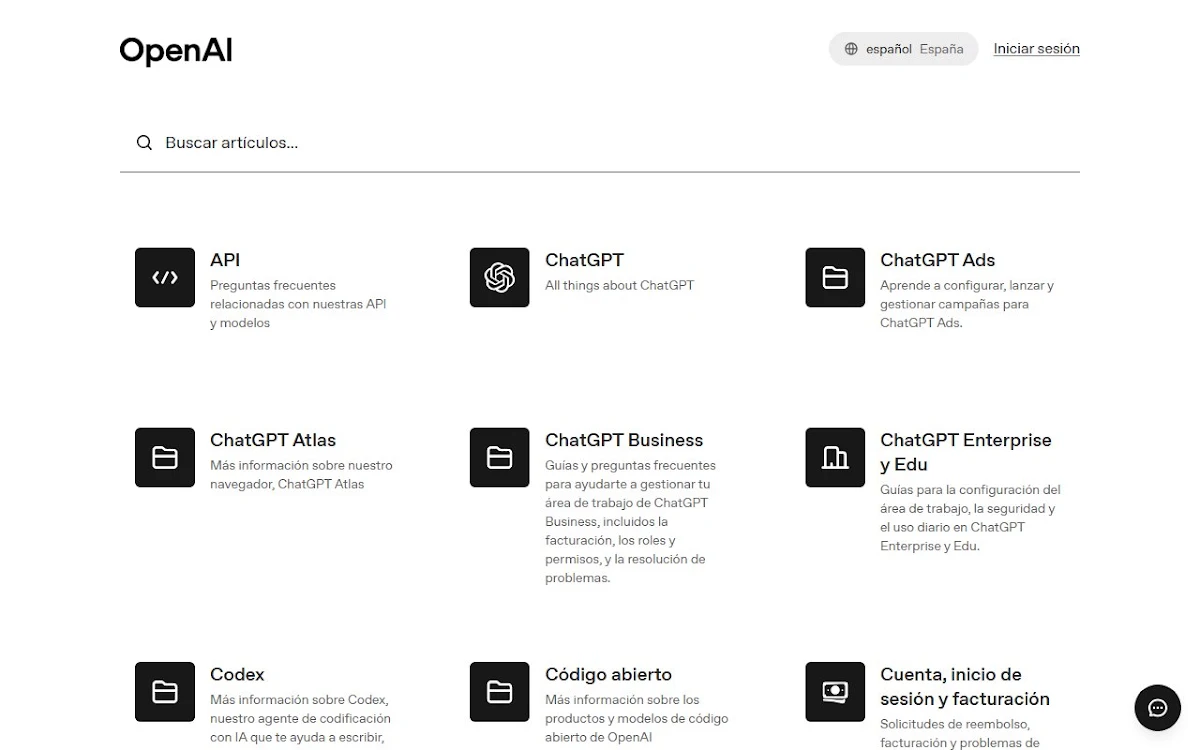Click the ChatGPT Enterprise building icon

pos(835,457)
